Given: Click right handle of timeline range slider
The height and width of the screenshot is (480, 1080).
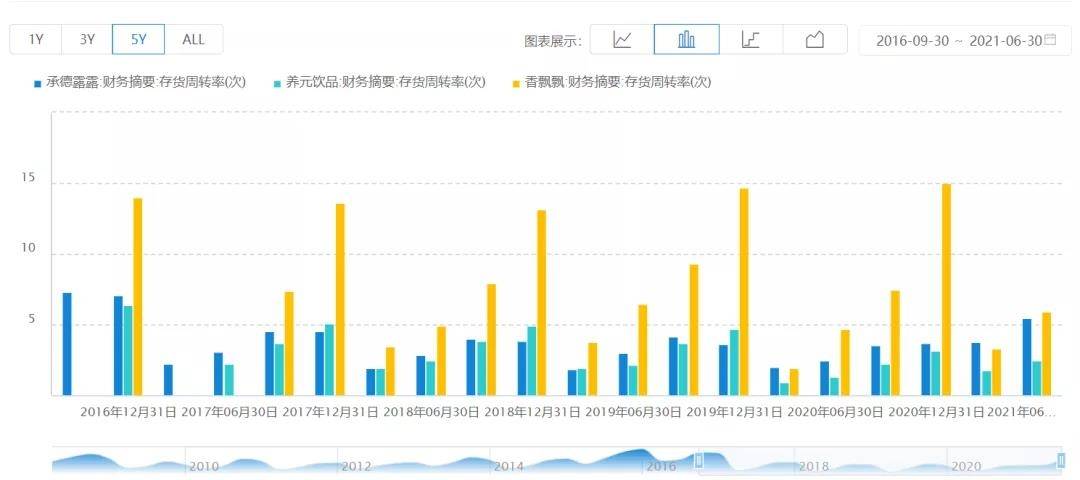Looking at the screenshot, I should pyautogui.click(x=1061, y=460).
